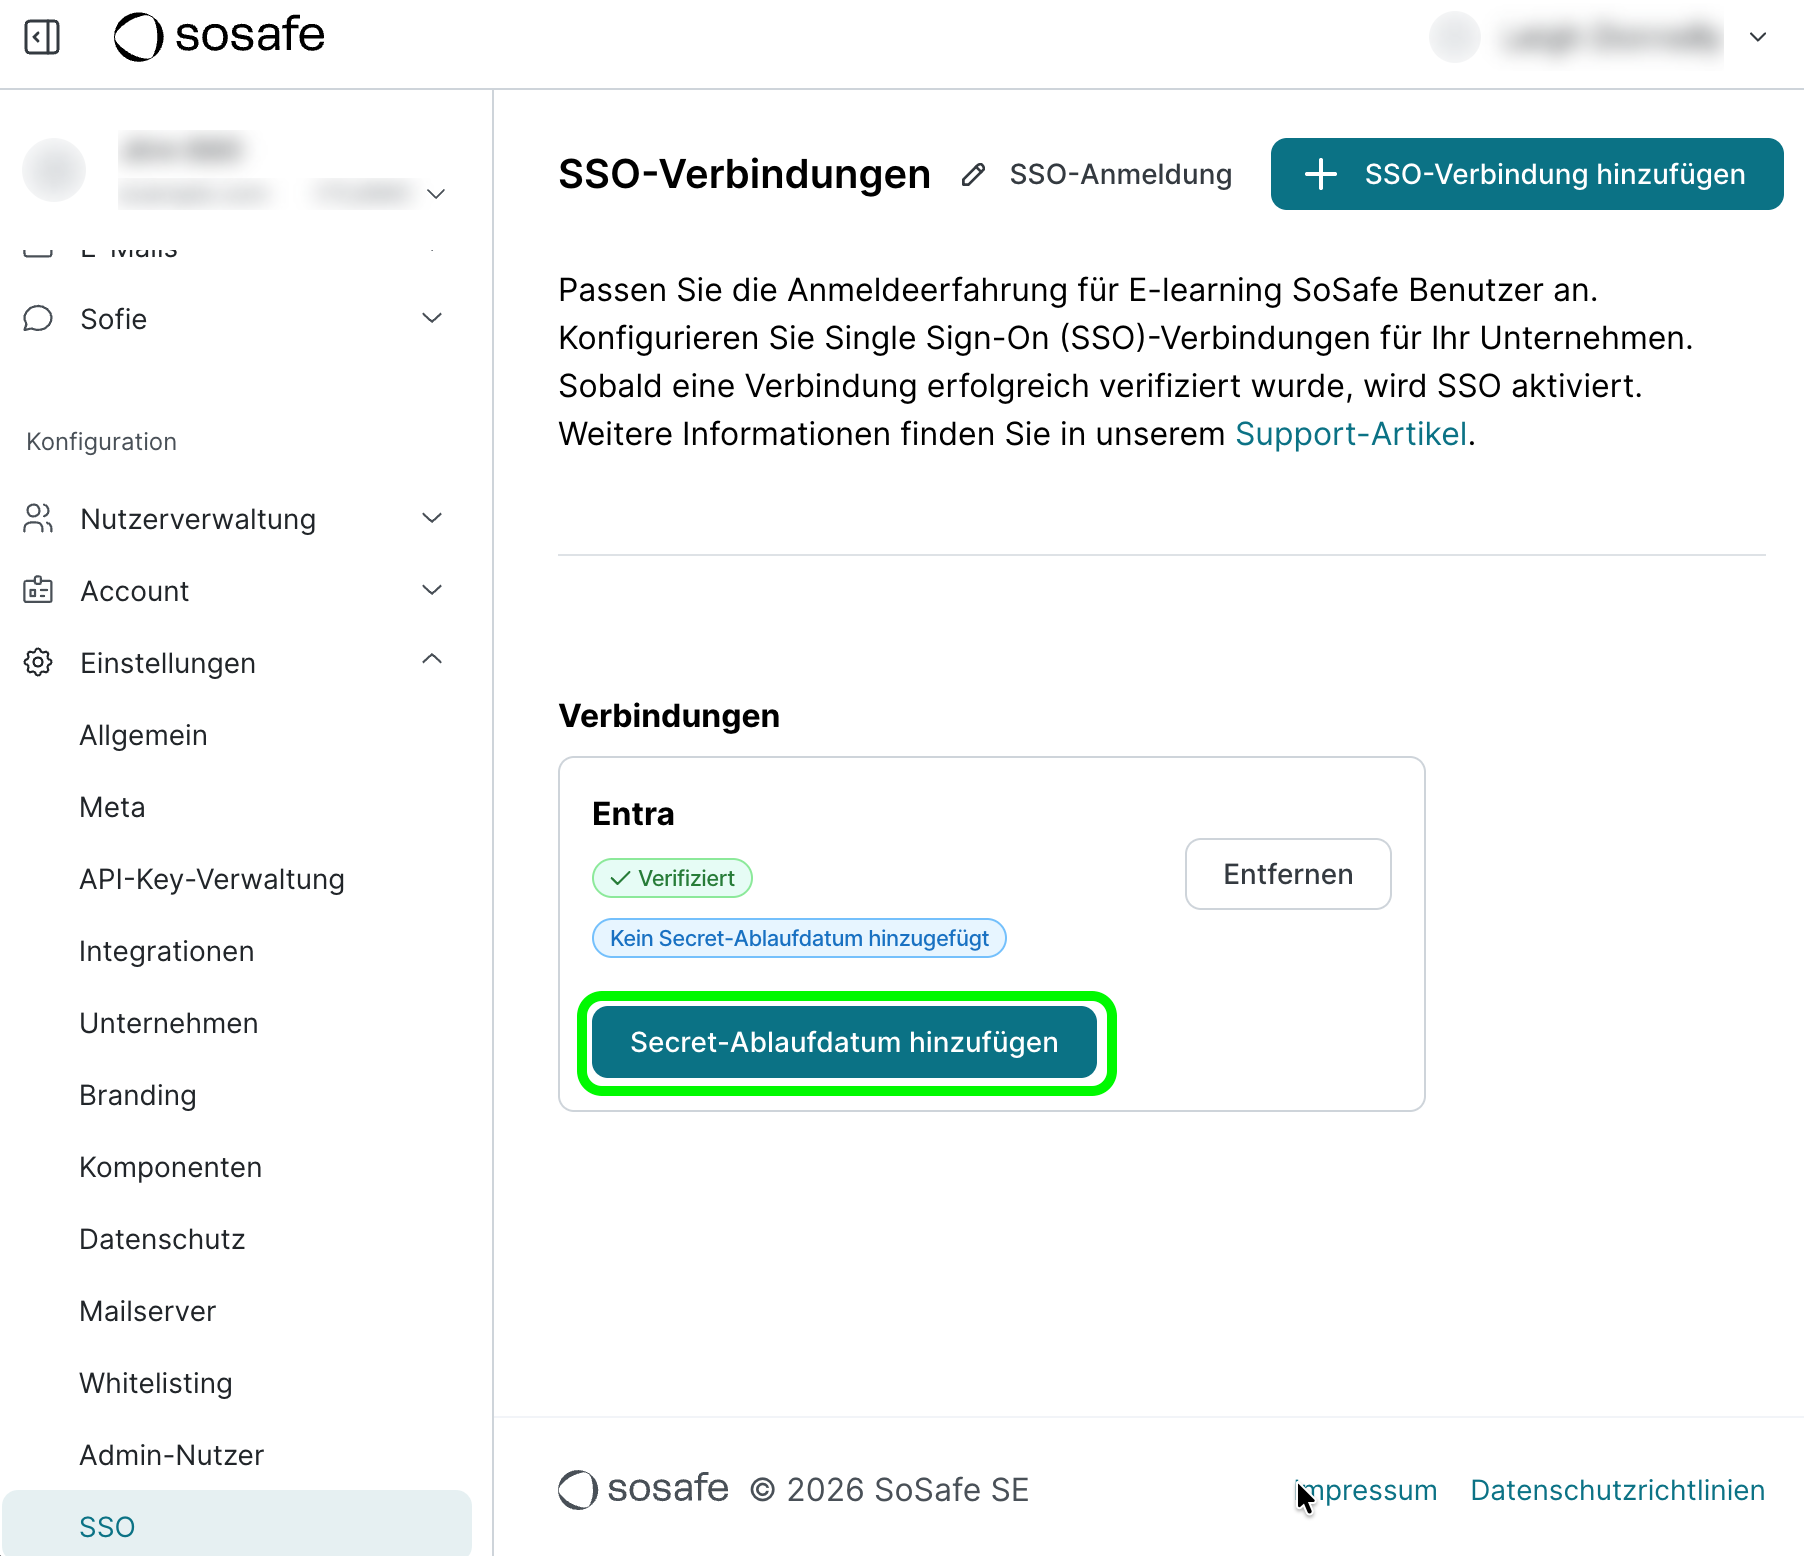Click the user avatar in top bar

pos(1454,38)
